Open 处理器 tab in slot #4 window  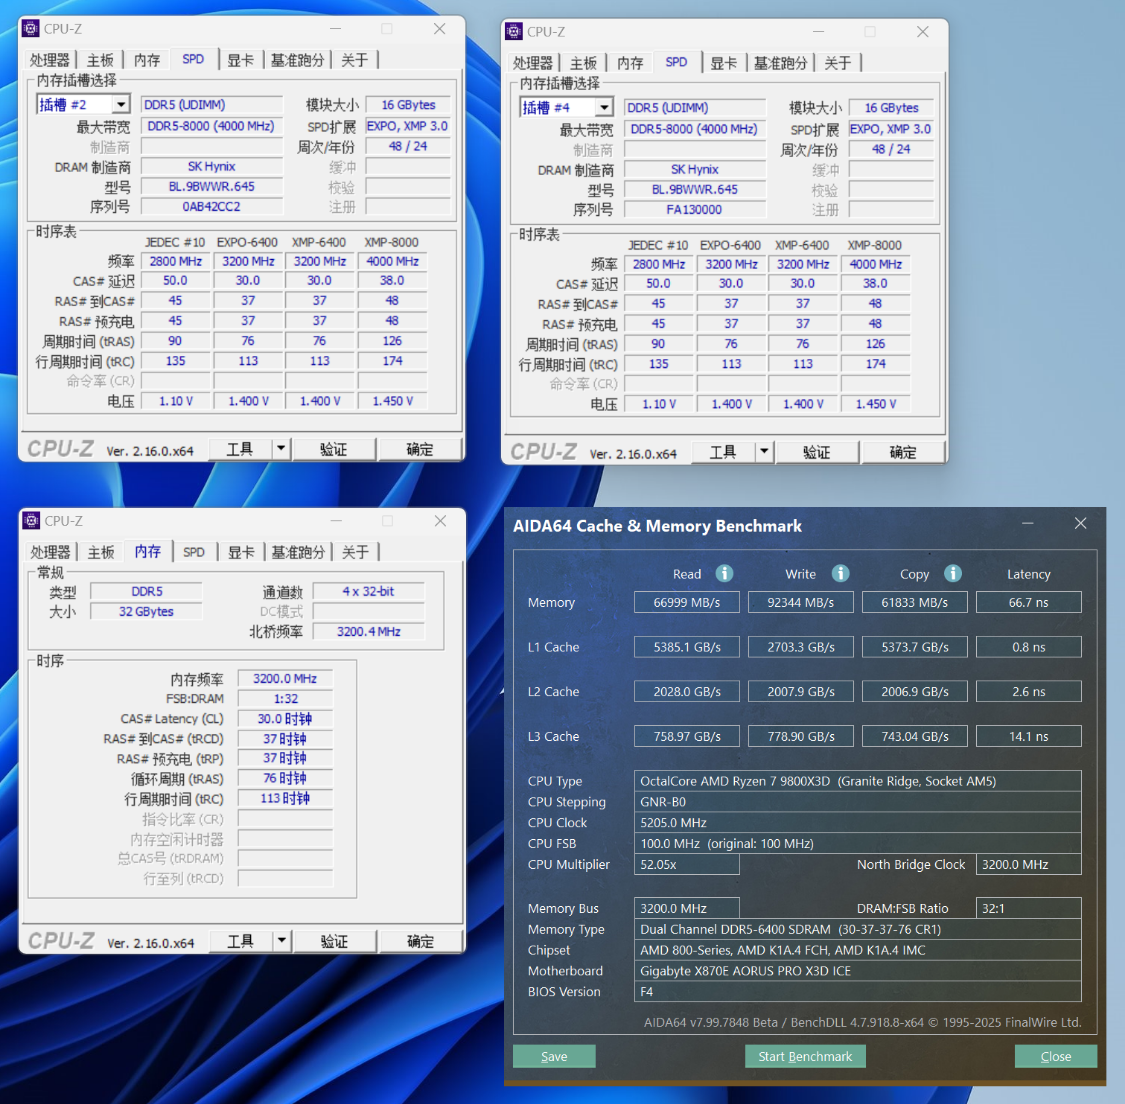[x=532, y=63]
